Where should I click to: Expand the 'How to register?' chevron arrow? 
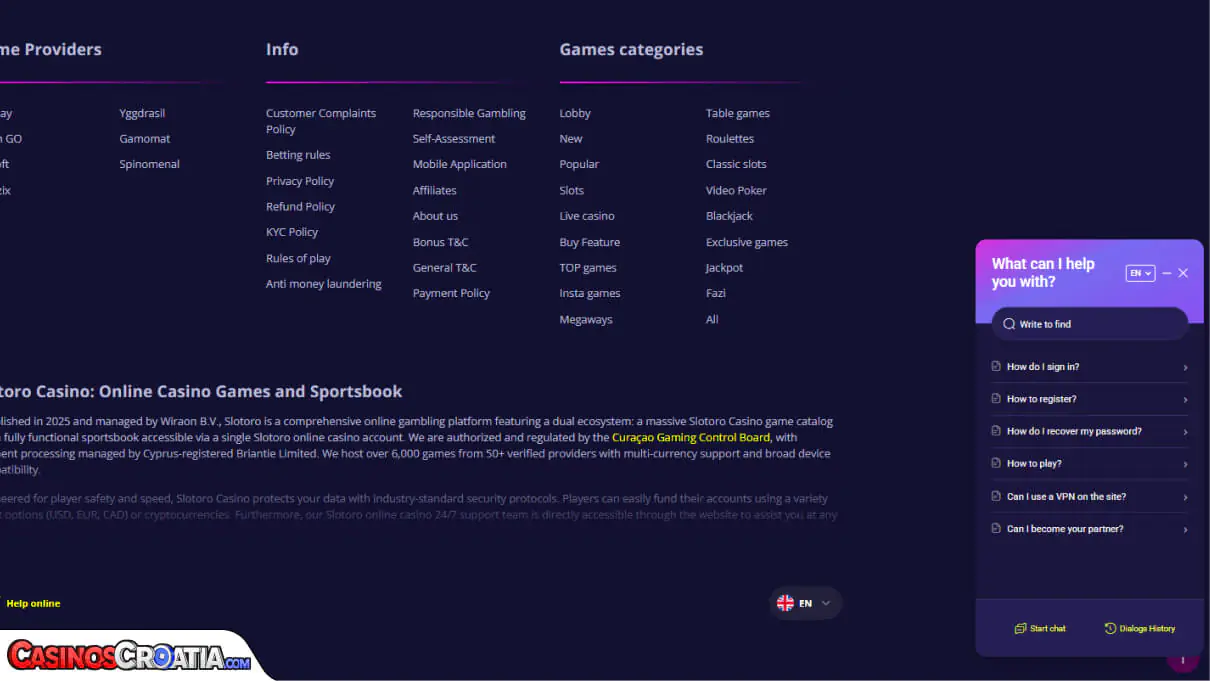pos(1185,400)
